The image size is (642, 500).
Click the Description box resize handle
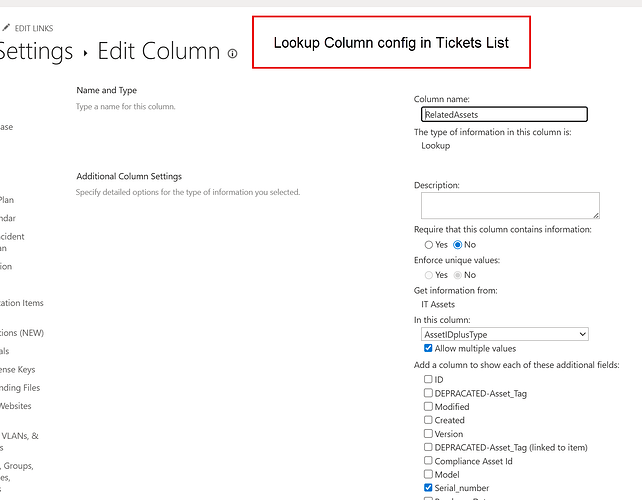click(596, 214)
